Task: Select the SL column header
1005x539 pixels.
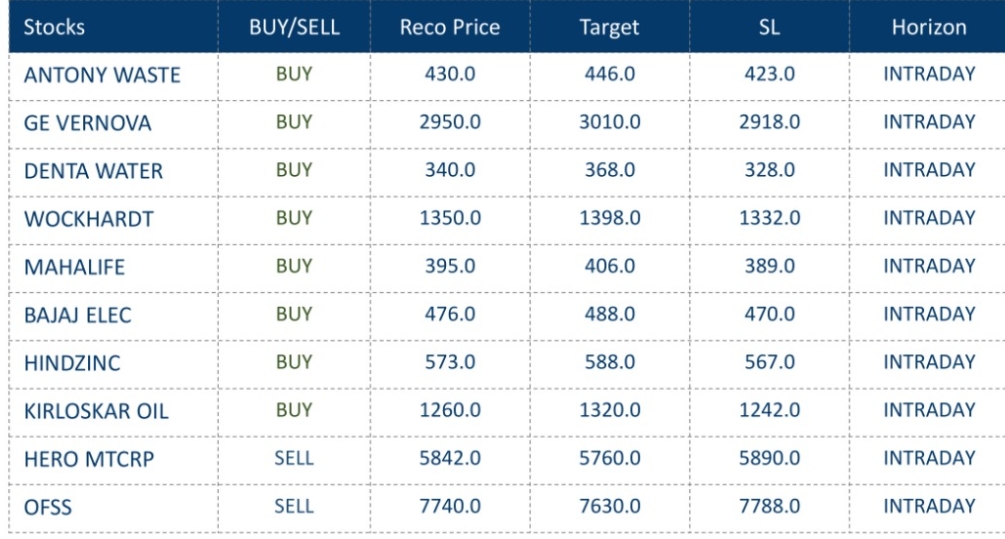Action: point(770,27)
